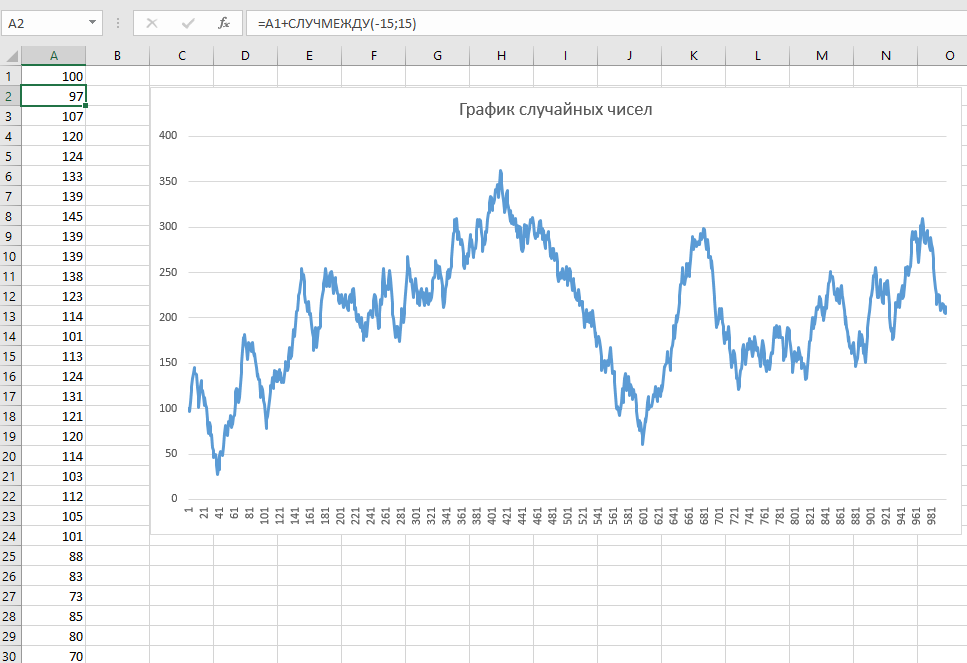Click the 981 label on horizontal axis
The width and height of the screenshot is (967, 663).
pyautogui.click(x=931, y=516)
